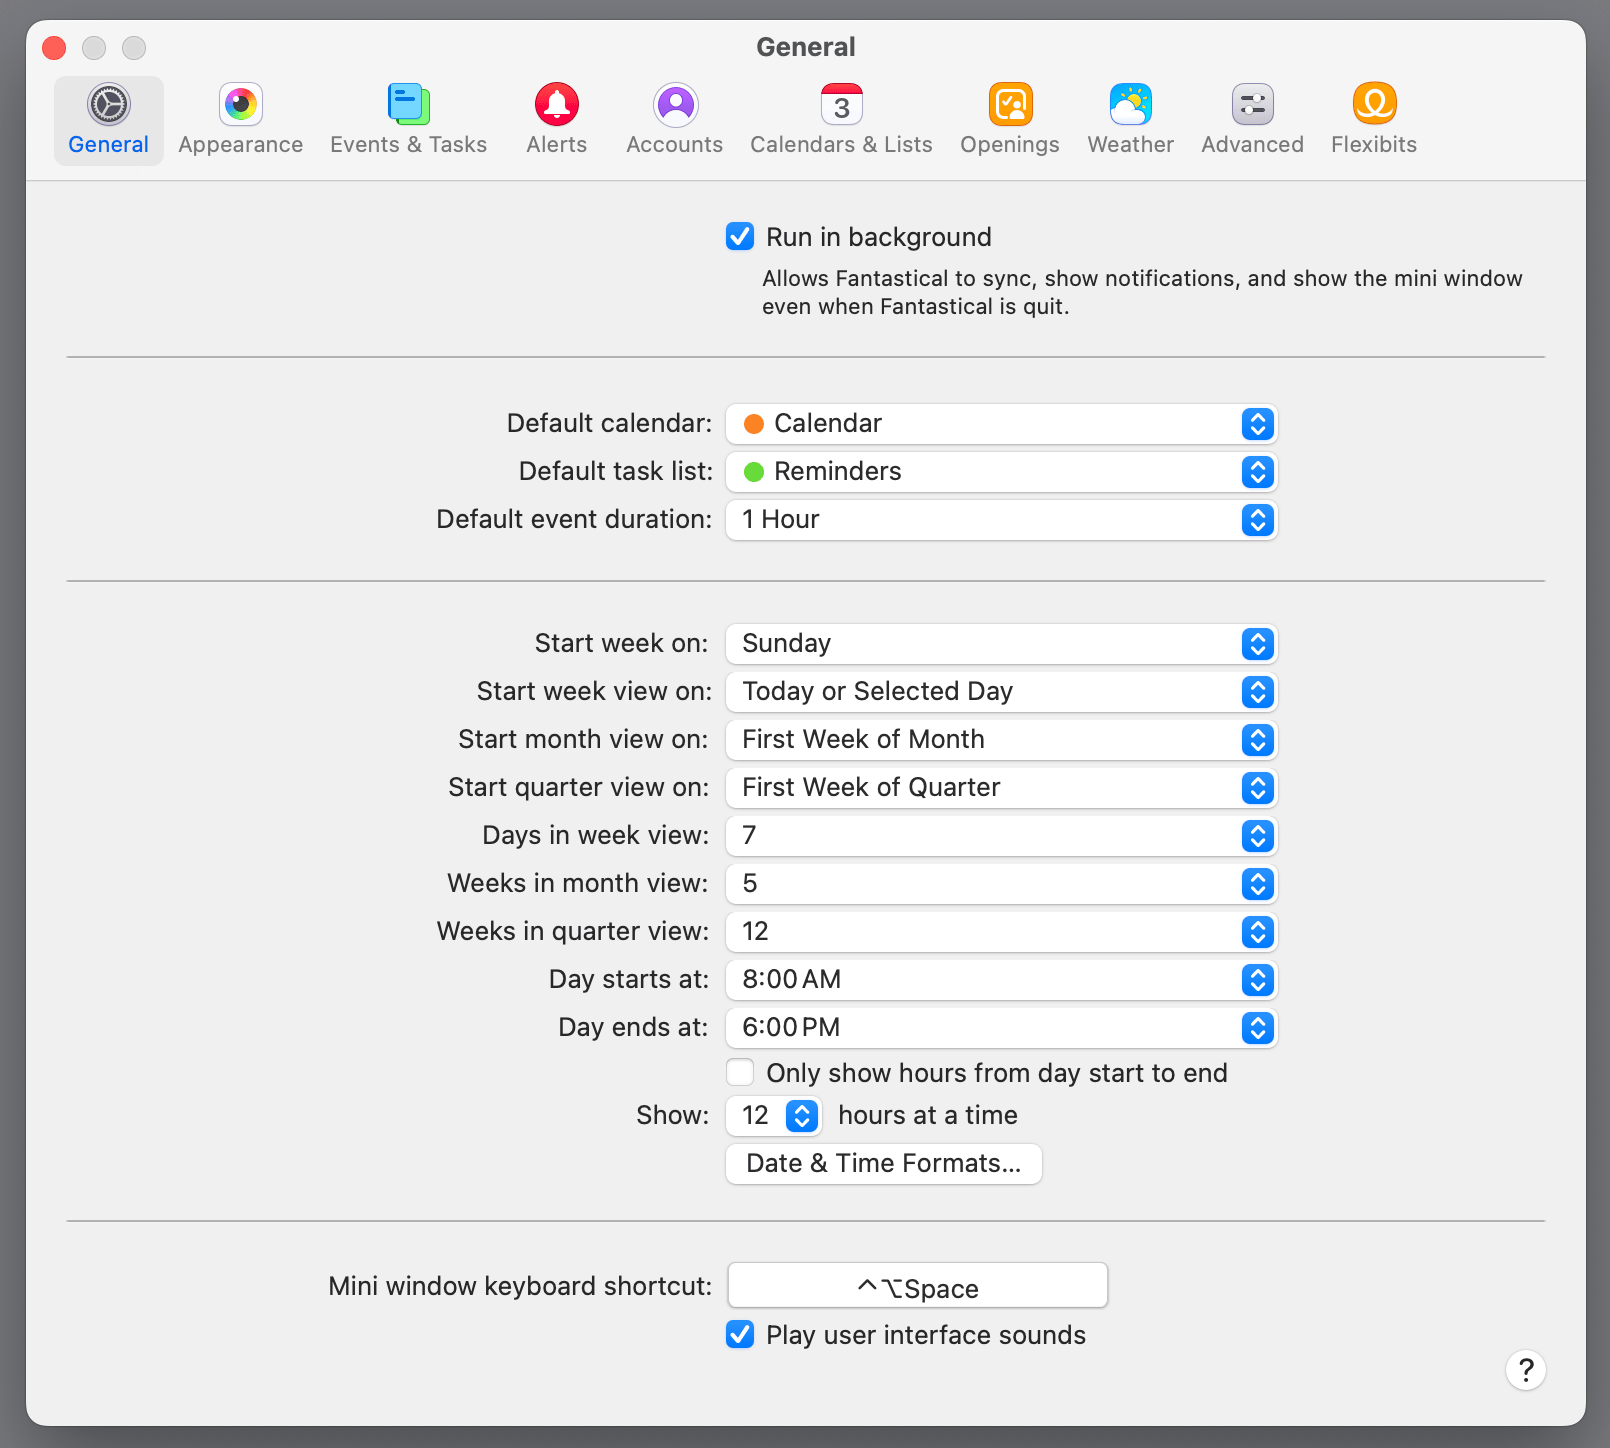The height and width of the screenshot is (1448, 1610).
Task: Open the Day ends at dropdown
Action: pyautogui.click(x=1001, y=1028)
